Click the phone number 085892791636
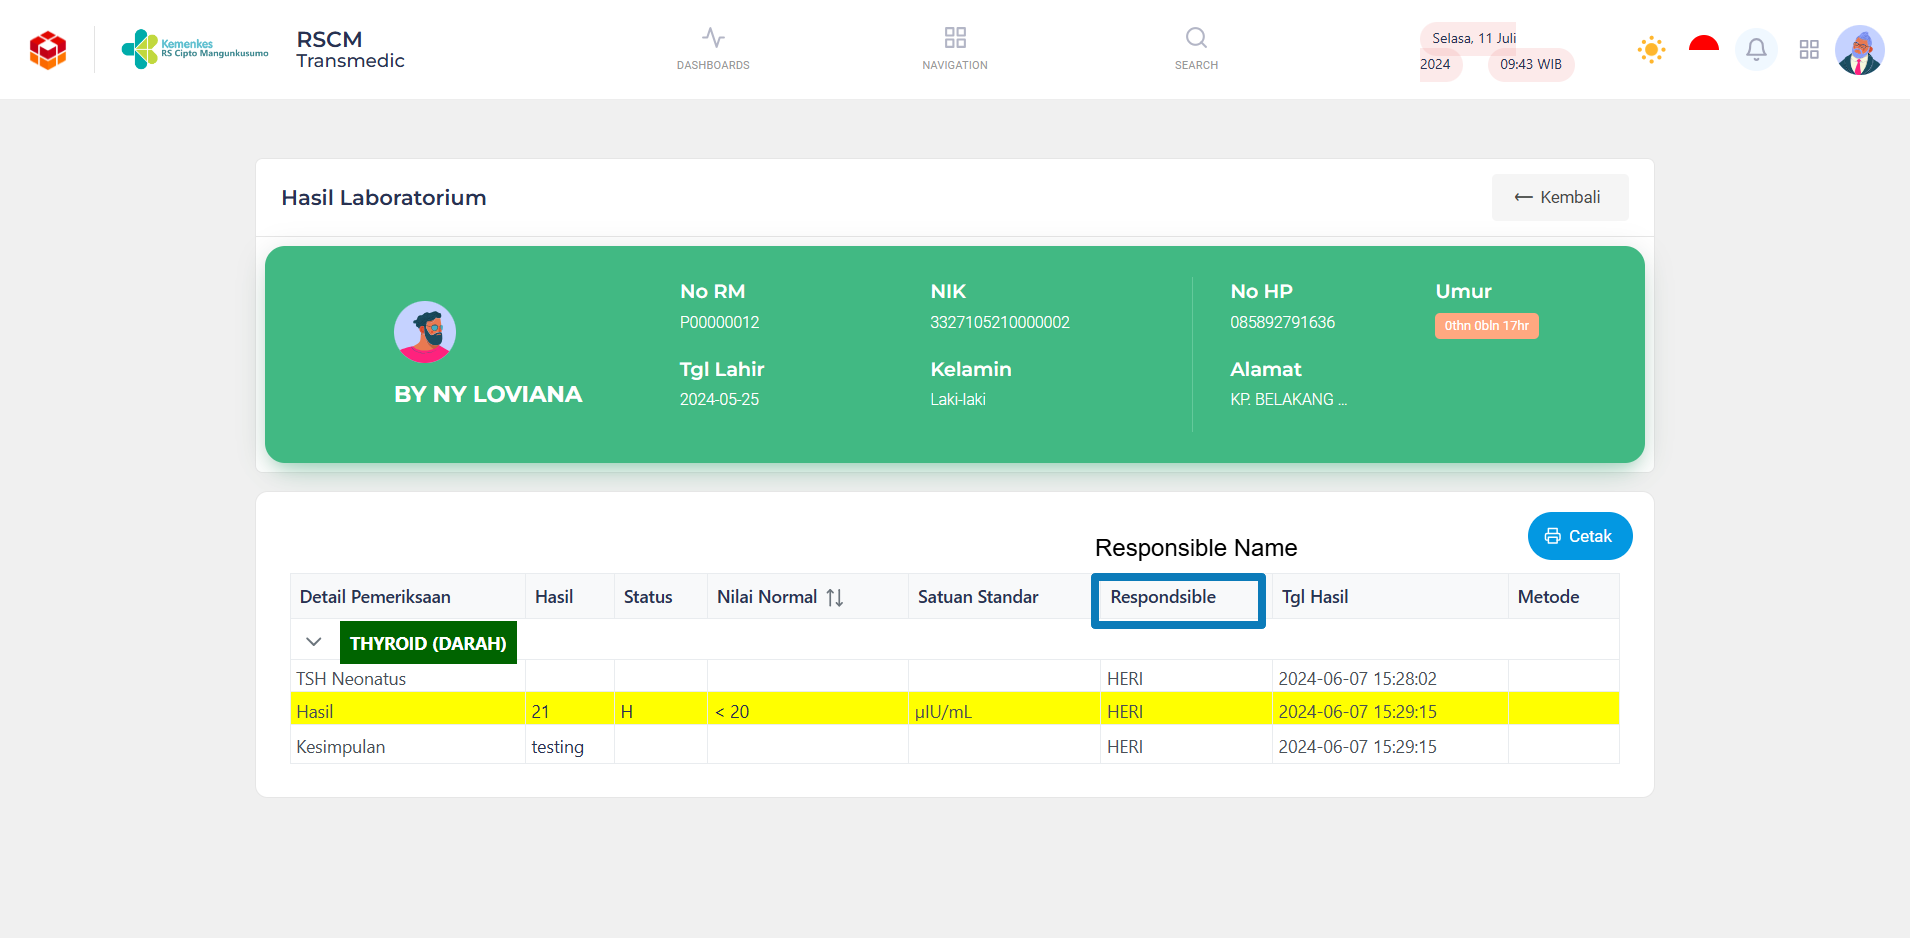1910x938 pixels. click(1283, 322)
